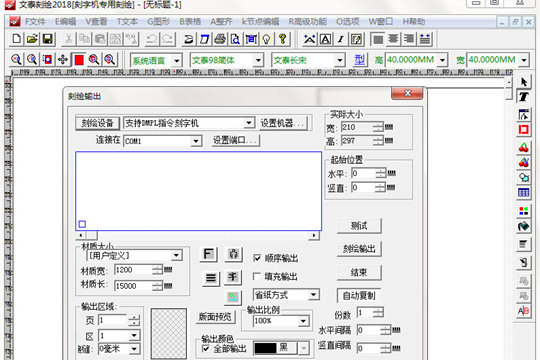Click the Open file folder icon
This screenshot has height=360, width=540.
click(32, 39)
